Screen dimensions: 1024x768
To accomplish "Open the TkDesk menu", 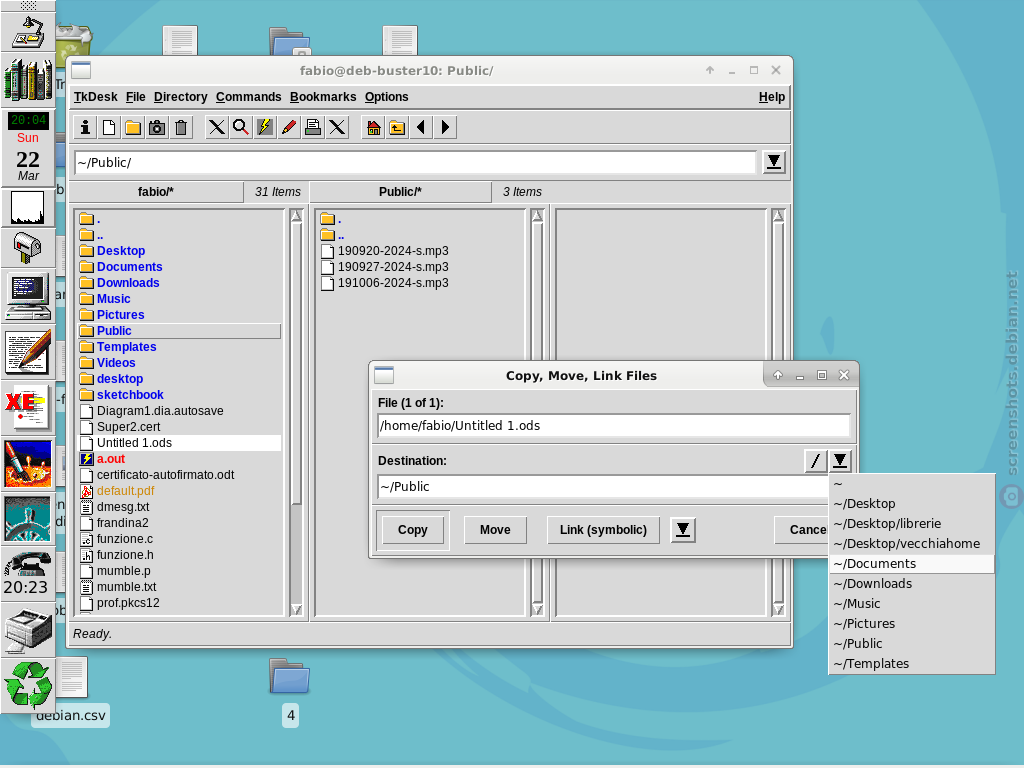I will tap(95, 97).
